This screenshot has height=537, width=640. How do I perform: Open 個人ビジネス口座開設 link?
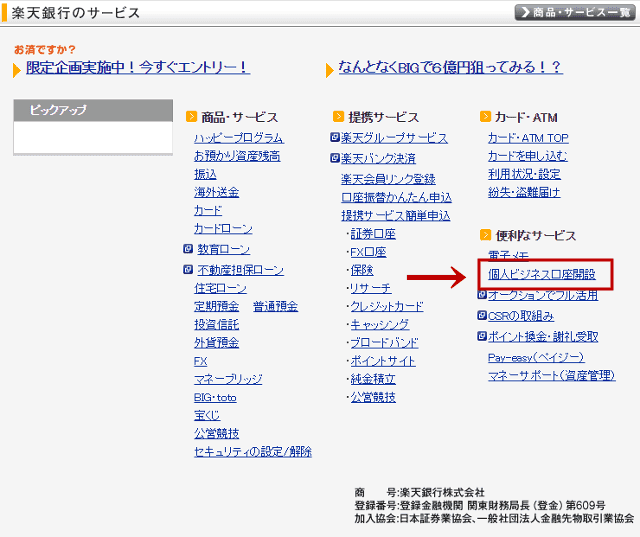click(542, 274)
